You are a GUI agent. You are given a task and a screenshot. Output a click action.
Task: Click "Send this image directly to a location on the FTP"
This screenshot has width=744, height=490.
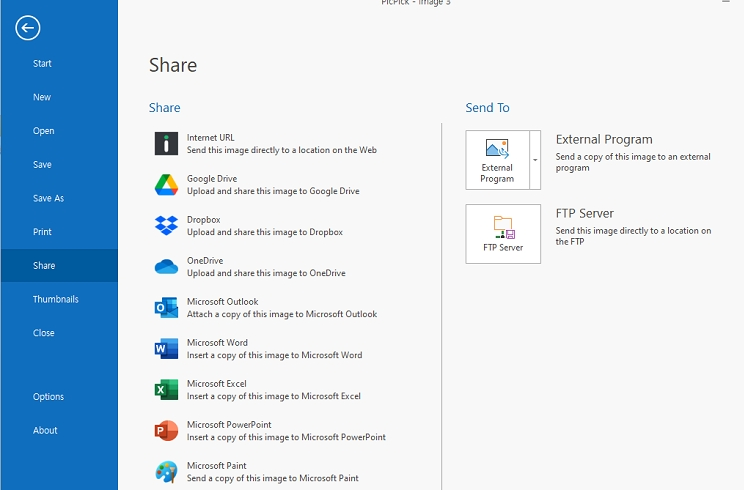[x=633, y=236]
